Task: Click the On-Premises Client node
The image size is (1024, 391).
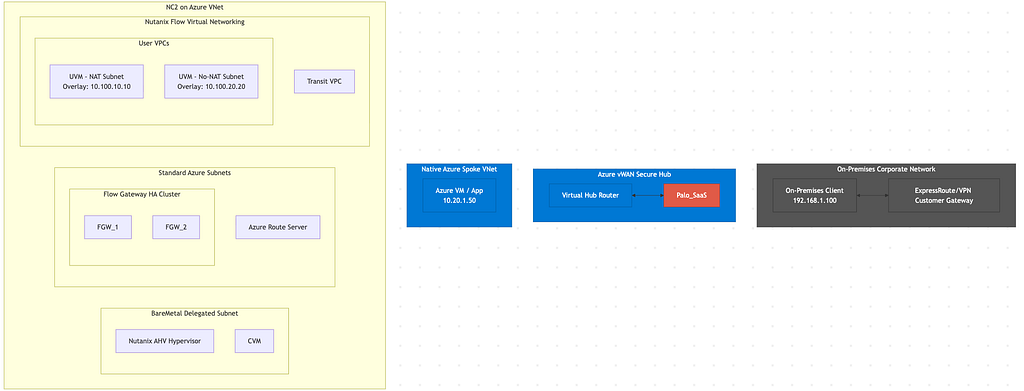Action: click(x=814, y=195)
